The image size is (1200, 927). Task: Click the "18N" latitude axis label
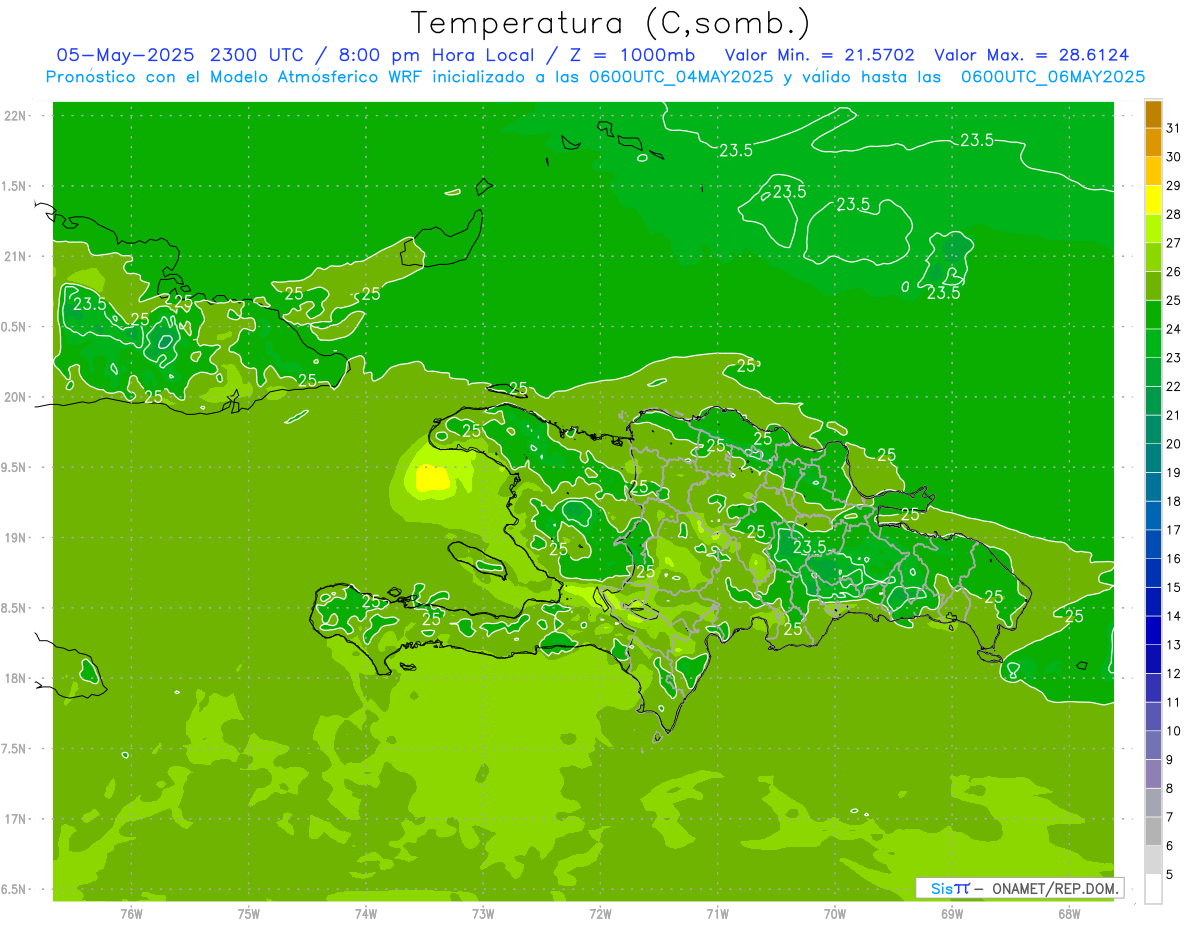point(14,678)
